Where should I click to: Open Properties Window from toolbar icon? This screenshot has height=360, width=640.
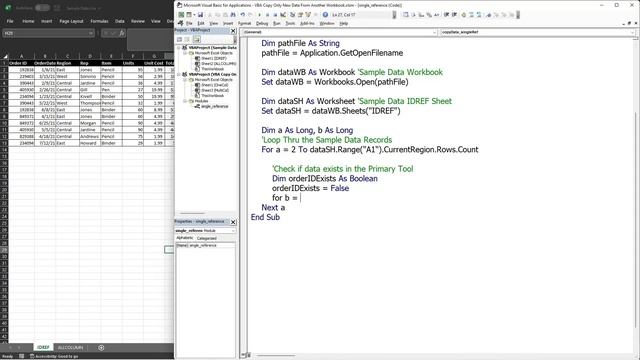pos(300,15)
